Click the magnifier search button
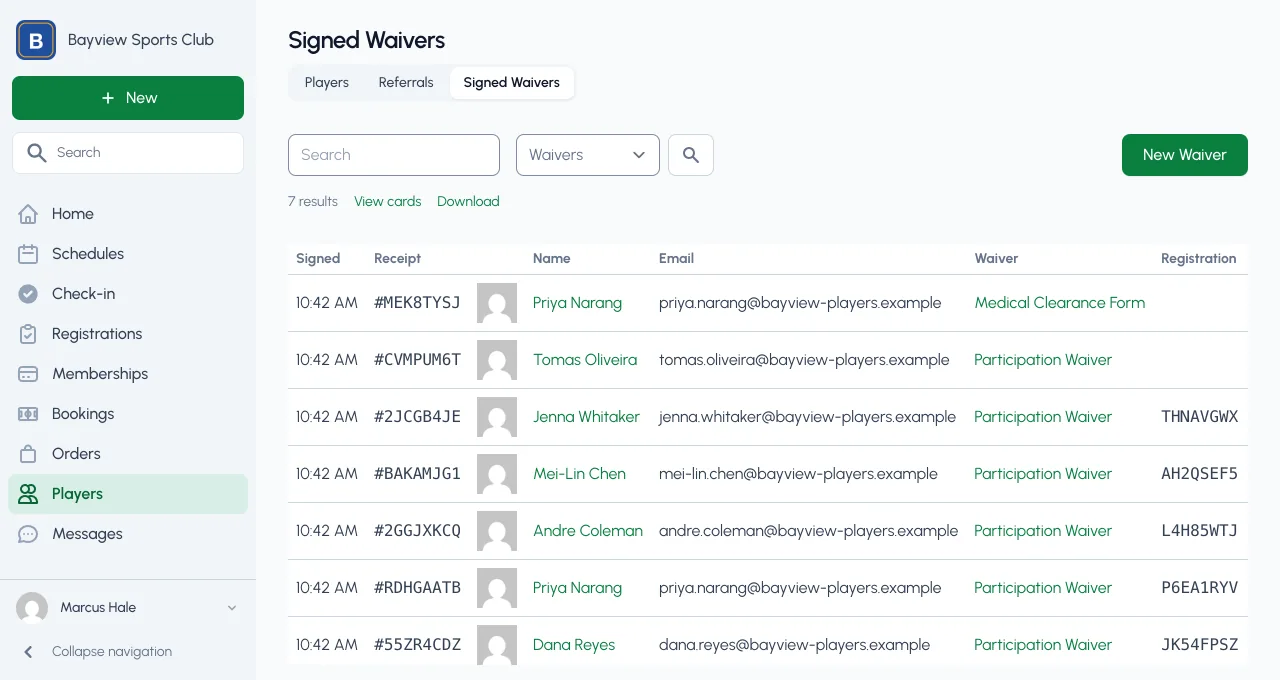The width and height of the screenshot is (1280, 680). [691, 155]
